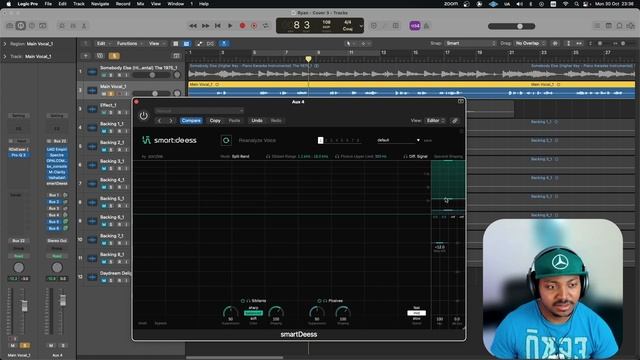Open the default profile dropdown in smartDeess
Image resolution: width=640 pixels, height=360 pixels.
(398, 140)
